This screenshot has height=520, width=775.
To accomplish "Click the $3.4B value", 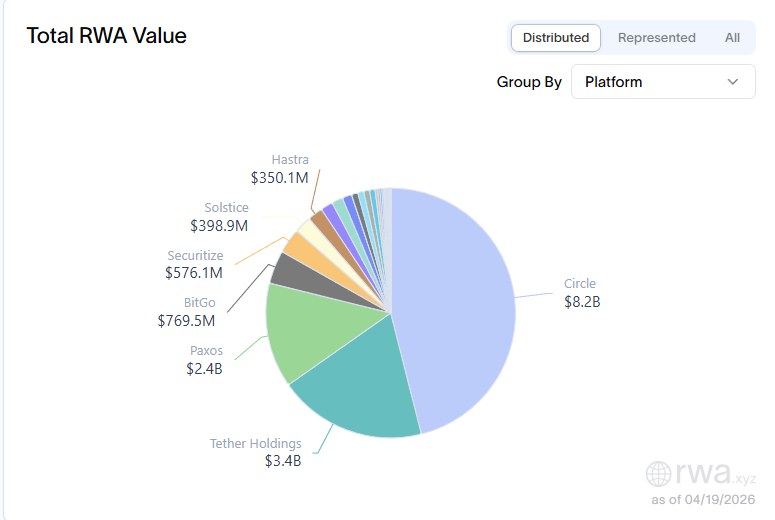I will tap(283, 461).
